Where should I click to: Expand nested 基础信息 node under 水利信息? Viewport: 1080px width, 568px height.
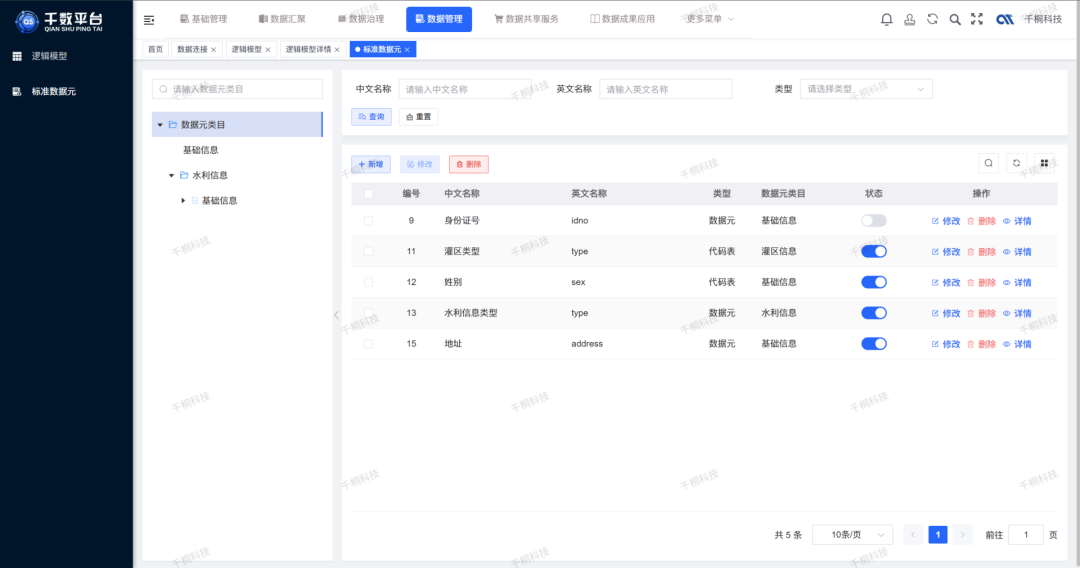tap(183, 201)
